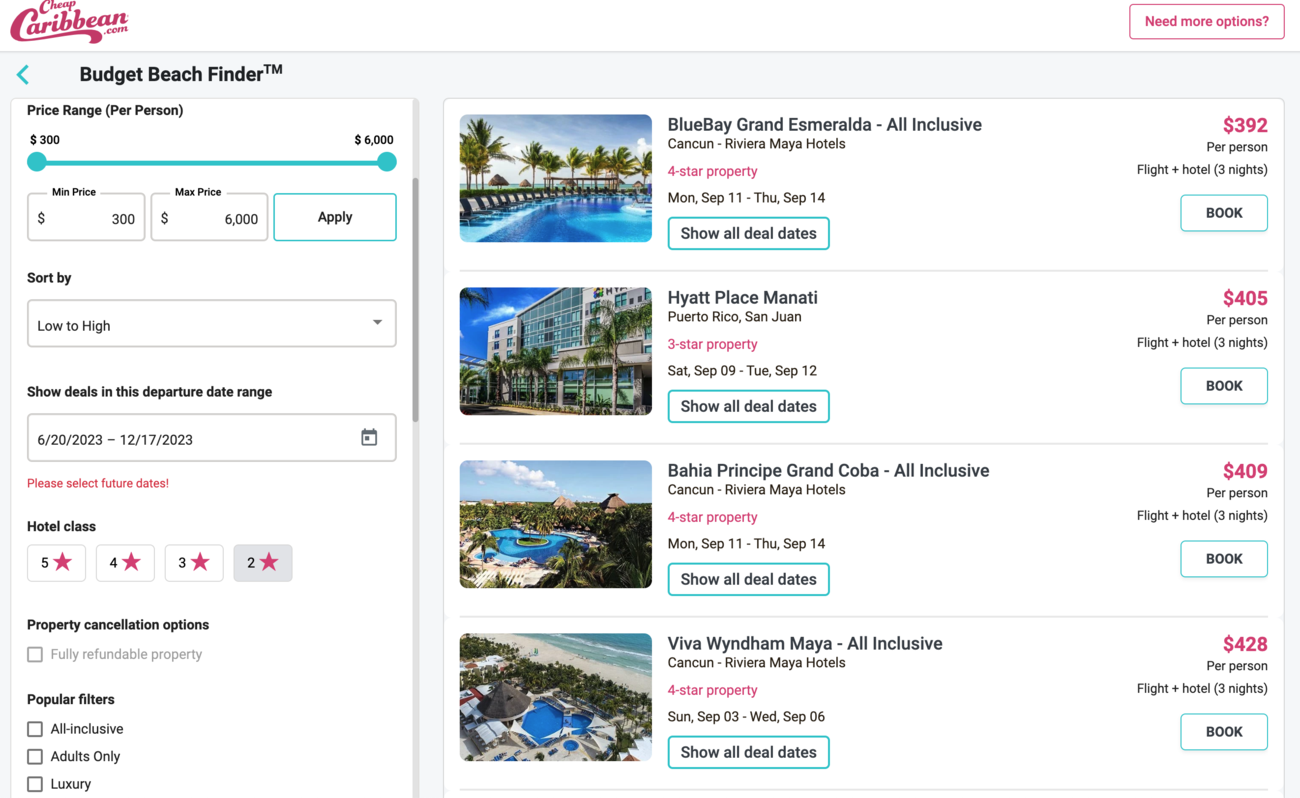The image size is (1300, 798).
Task: Click the $428 price
Action: point(1245,644)
